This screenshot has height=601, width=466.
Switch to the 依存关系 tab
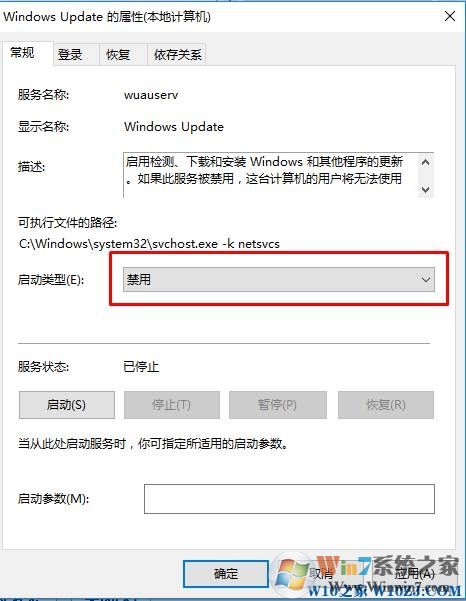[x=177, y=54]
